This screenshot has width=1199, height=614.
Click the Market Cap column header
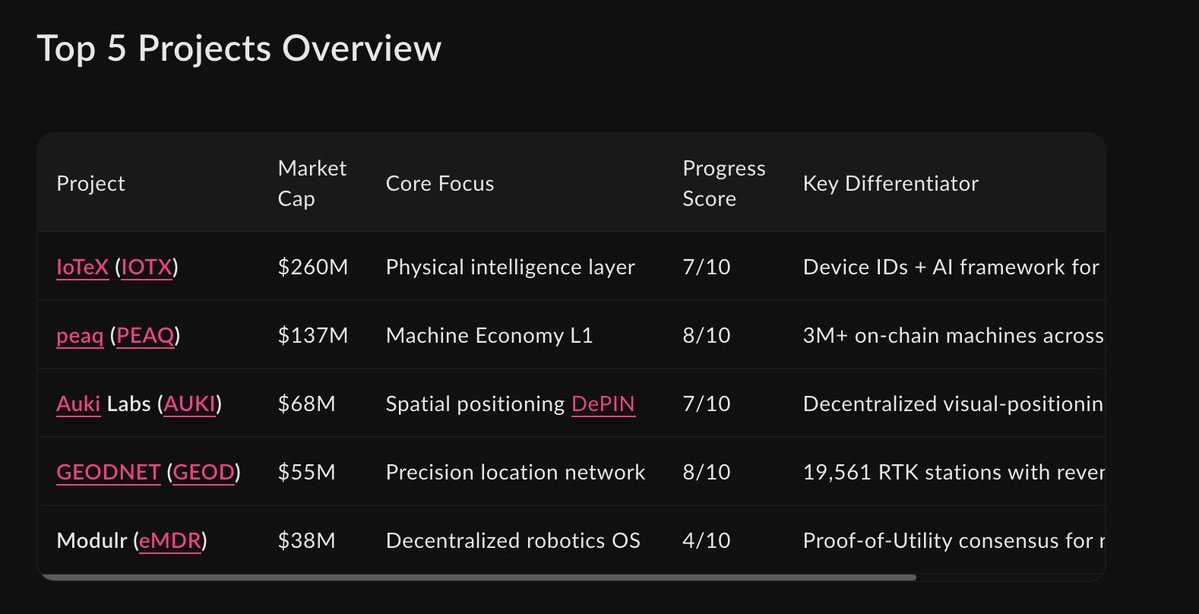pyautogui.click(x=312, y=183)
